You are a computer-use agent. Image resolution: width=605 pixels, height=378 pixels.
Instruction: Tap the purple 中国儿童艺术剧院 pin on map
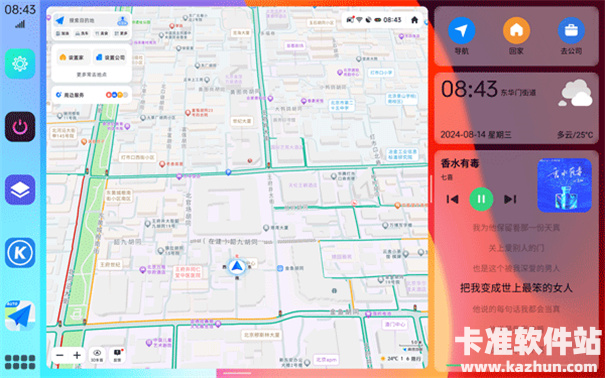pos(149,343)
